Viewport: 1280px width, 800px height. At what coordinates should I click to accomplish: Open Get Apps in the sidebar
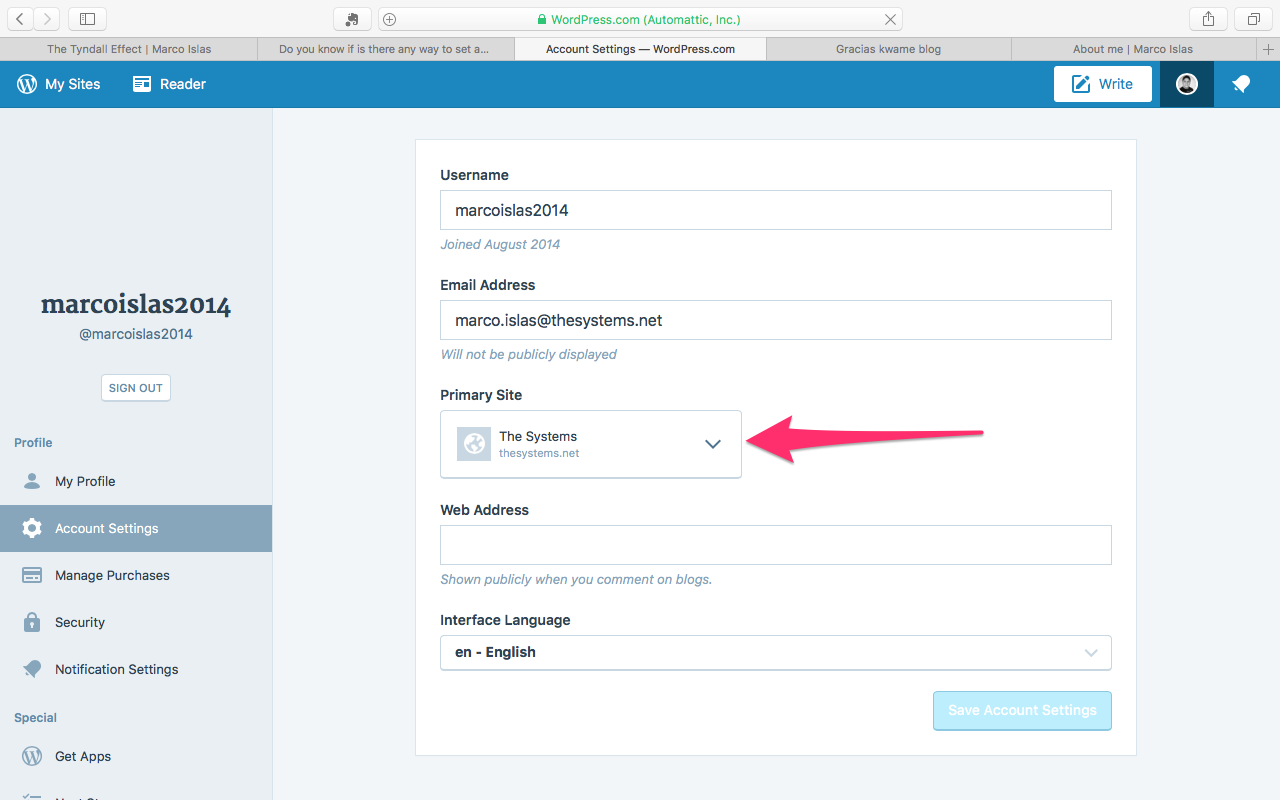tap(136, 756)
